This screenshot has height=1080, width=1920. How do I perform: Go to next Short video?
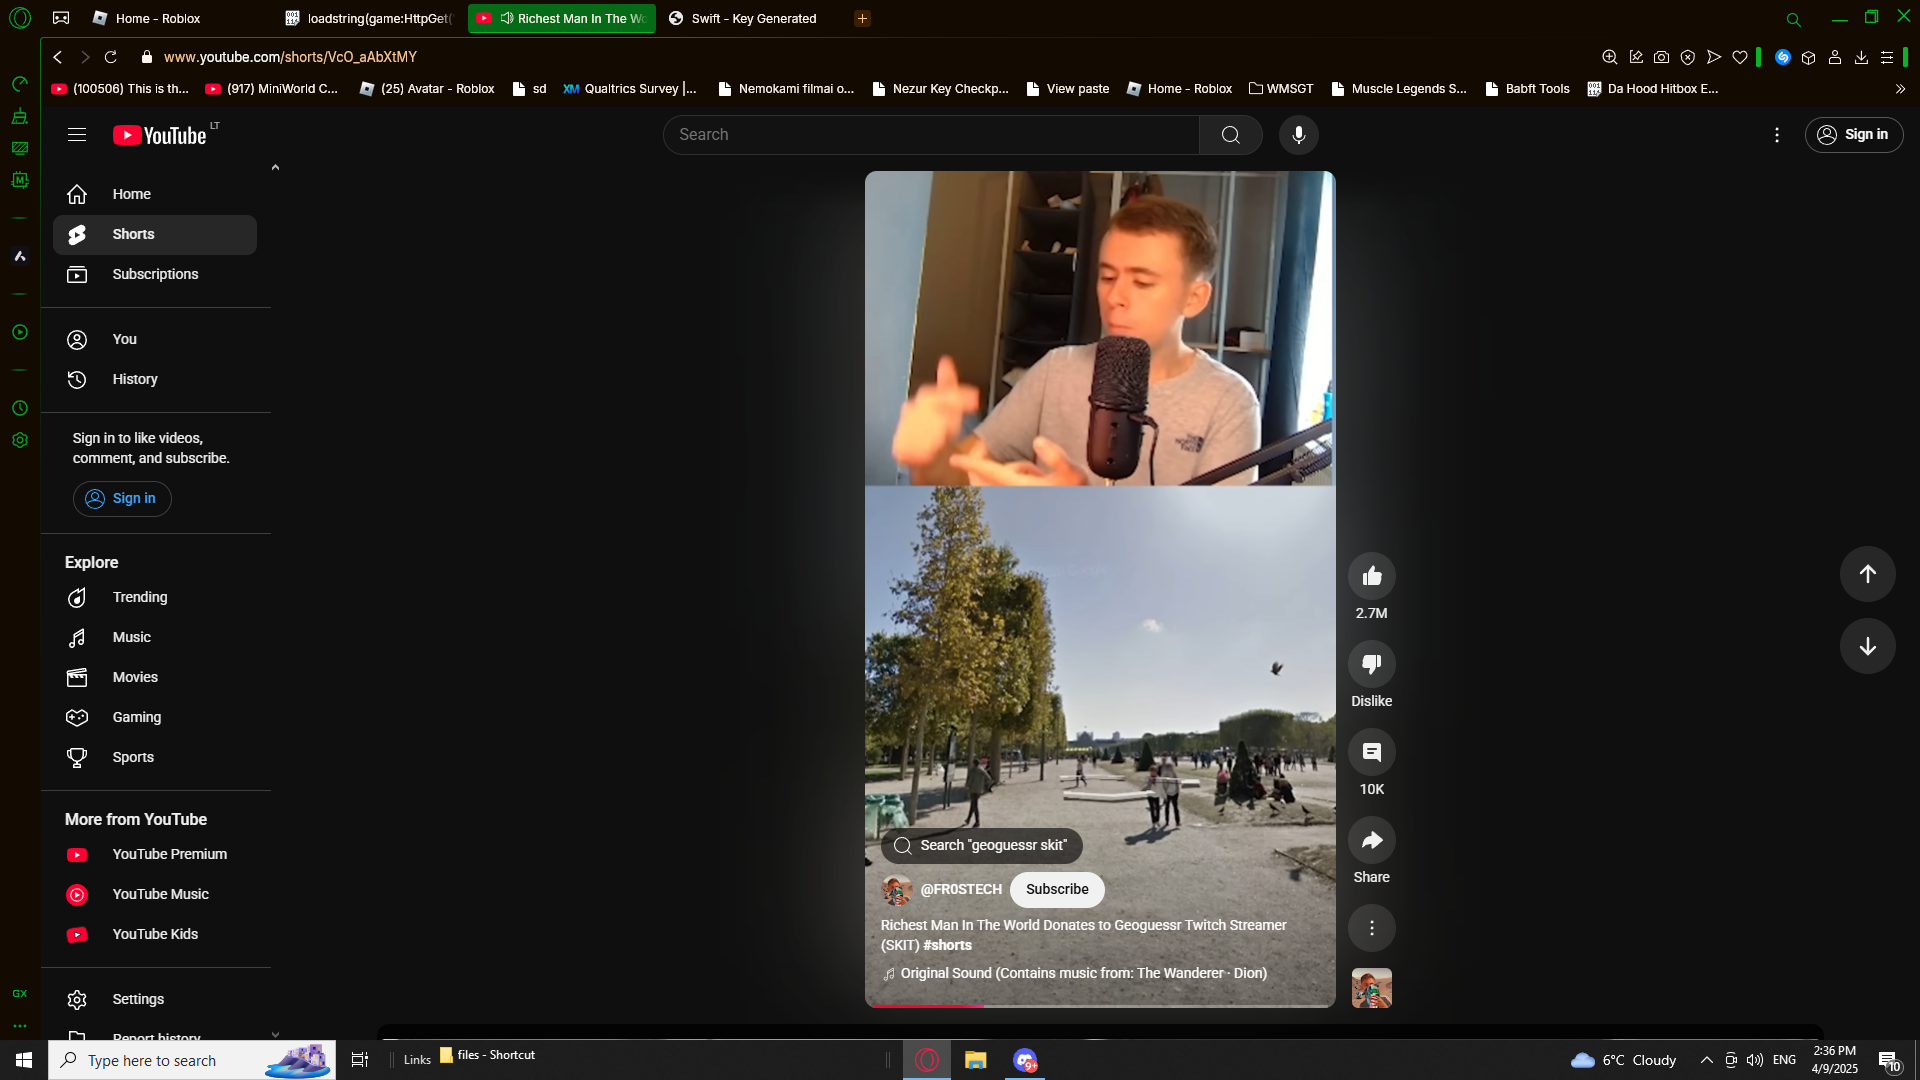pos(1867,646)
